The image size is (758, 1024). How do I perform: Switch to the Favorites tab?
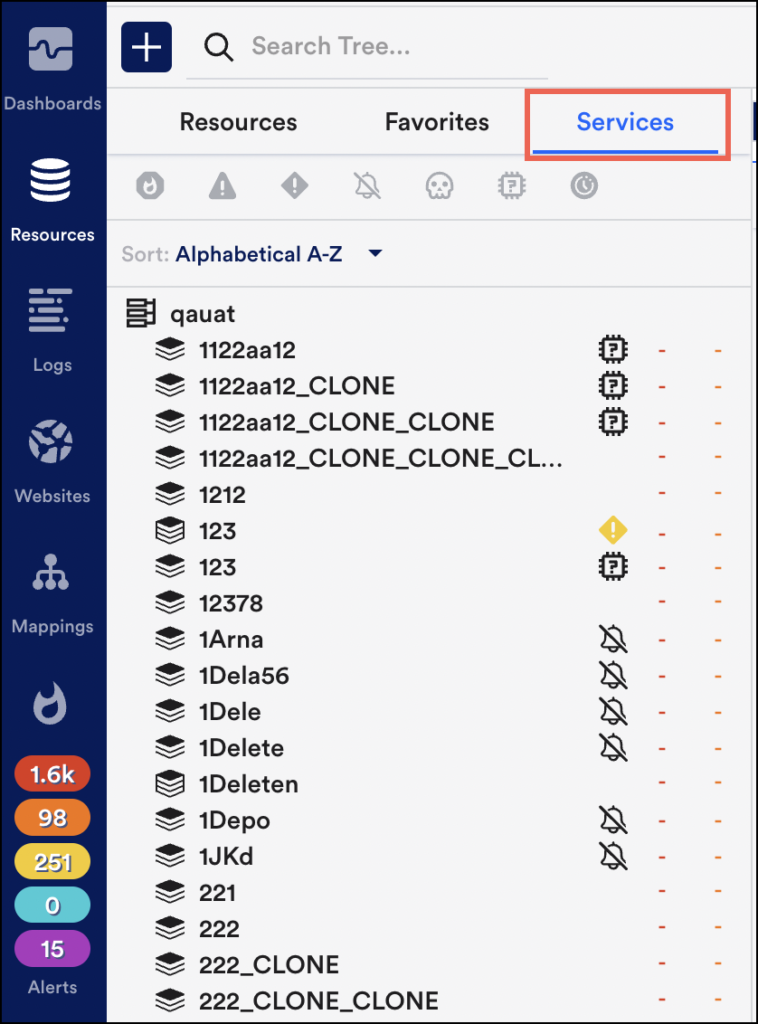point(437,122)
